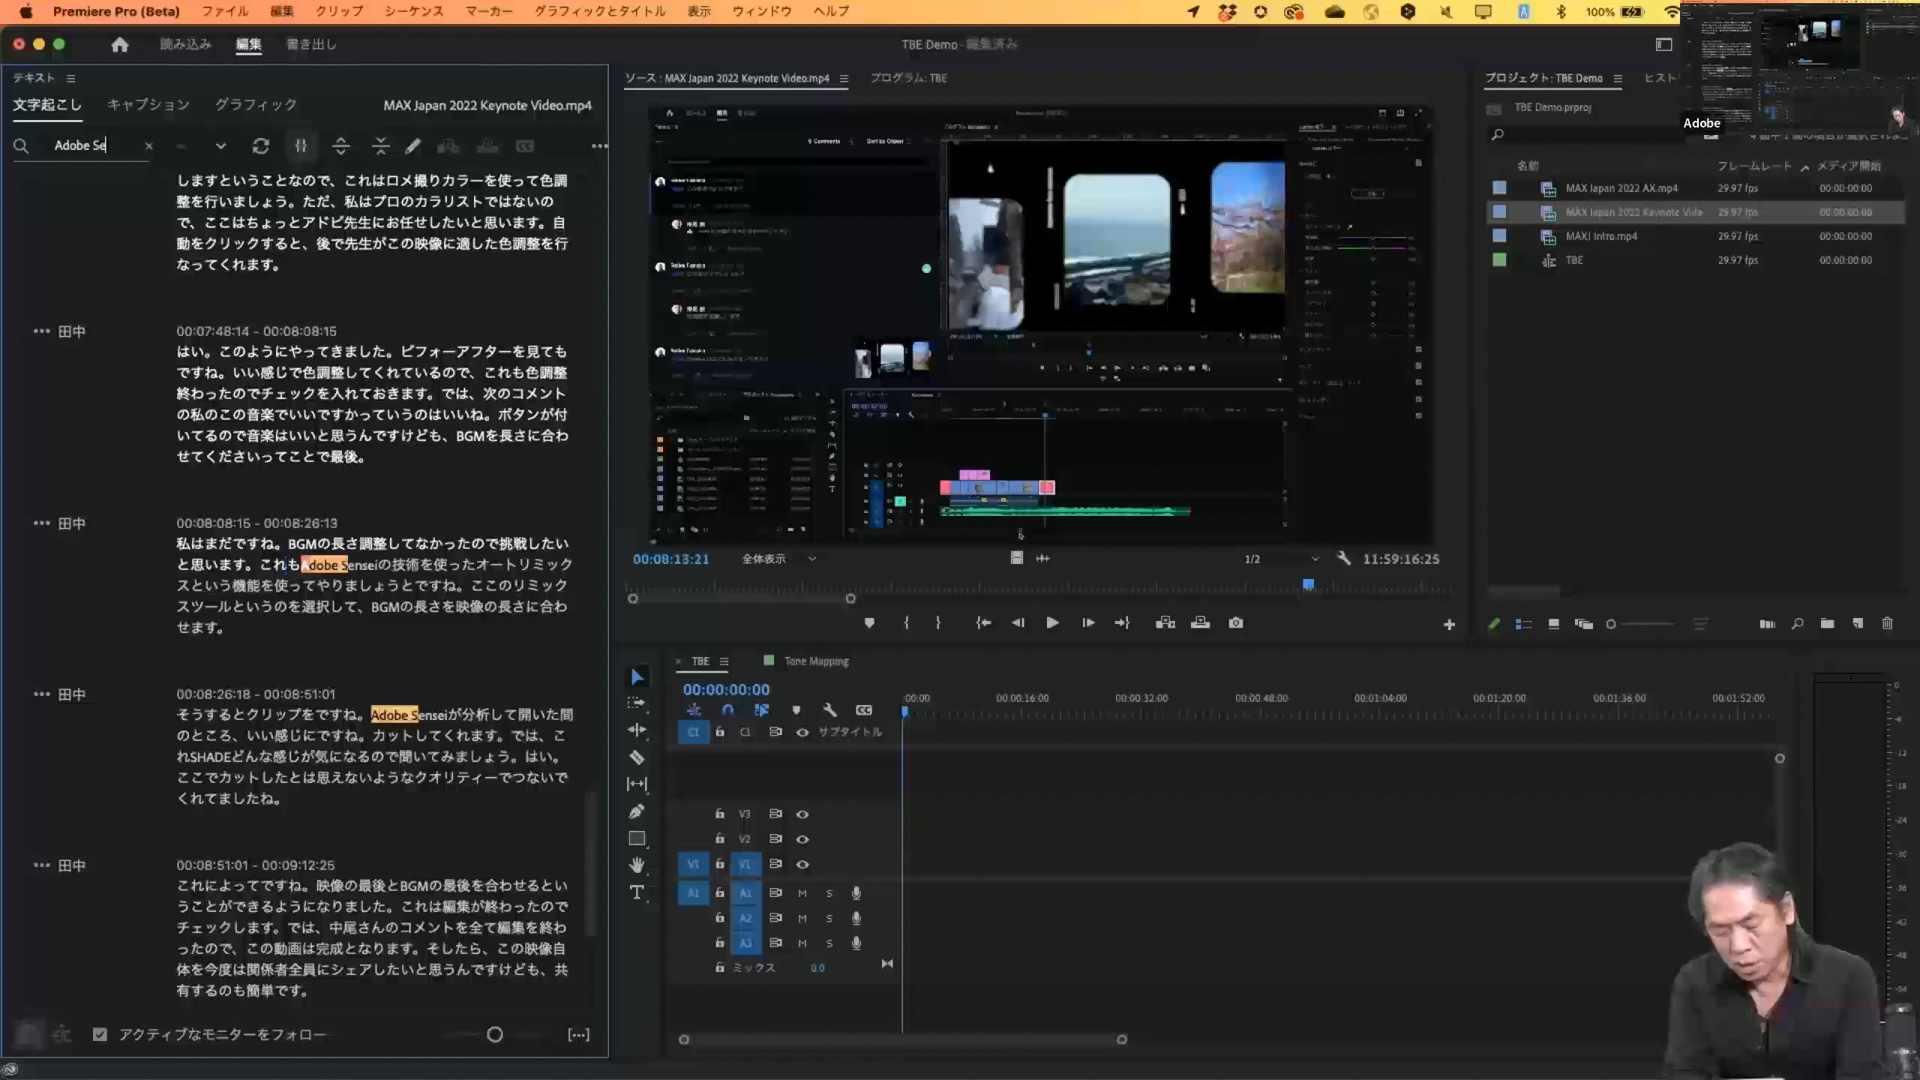1920x1080 pixels.
Task: Clear the Adobe Se search text
Action: (x=149, y=146)
